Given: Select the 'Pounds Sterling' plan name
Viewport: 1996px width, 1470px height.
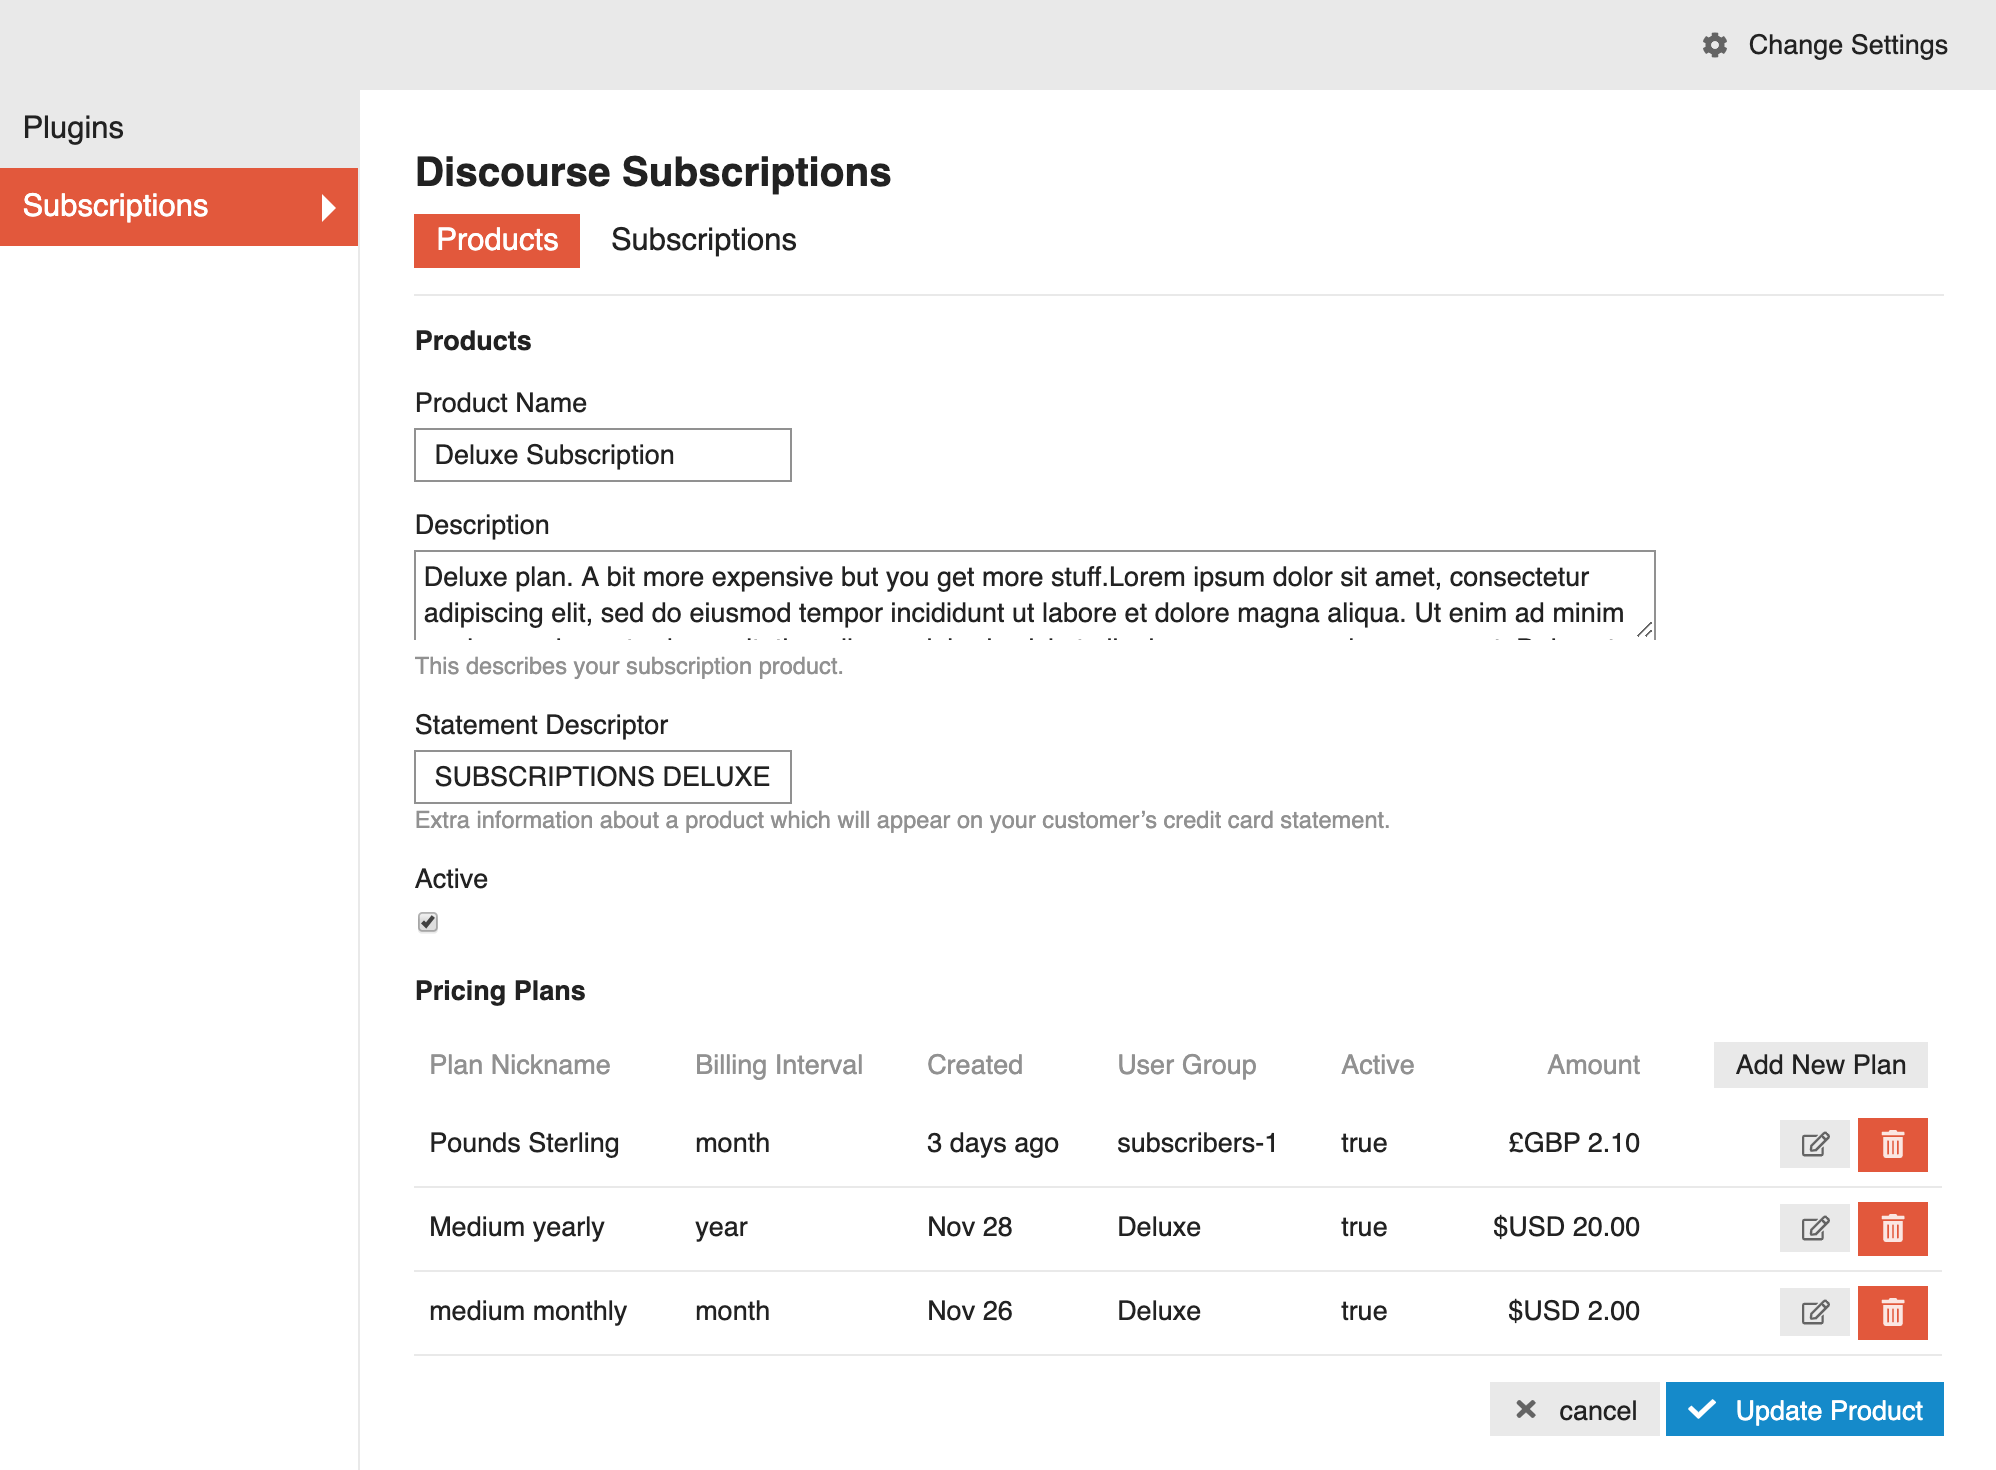Looking at the screenshot, I should (x=524, y=1143).
